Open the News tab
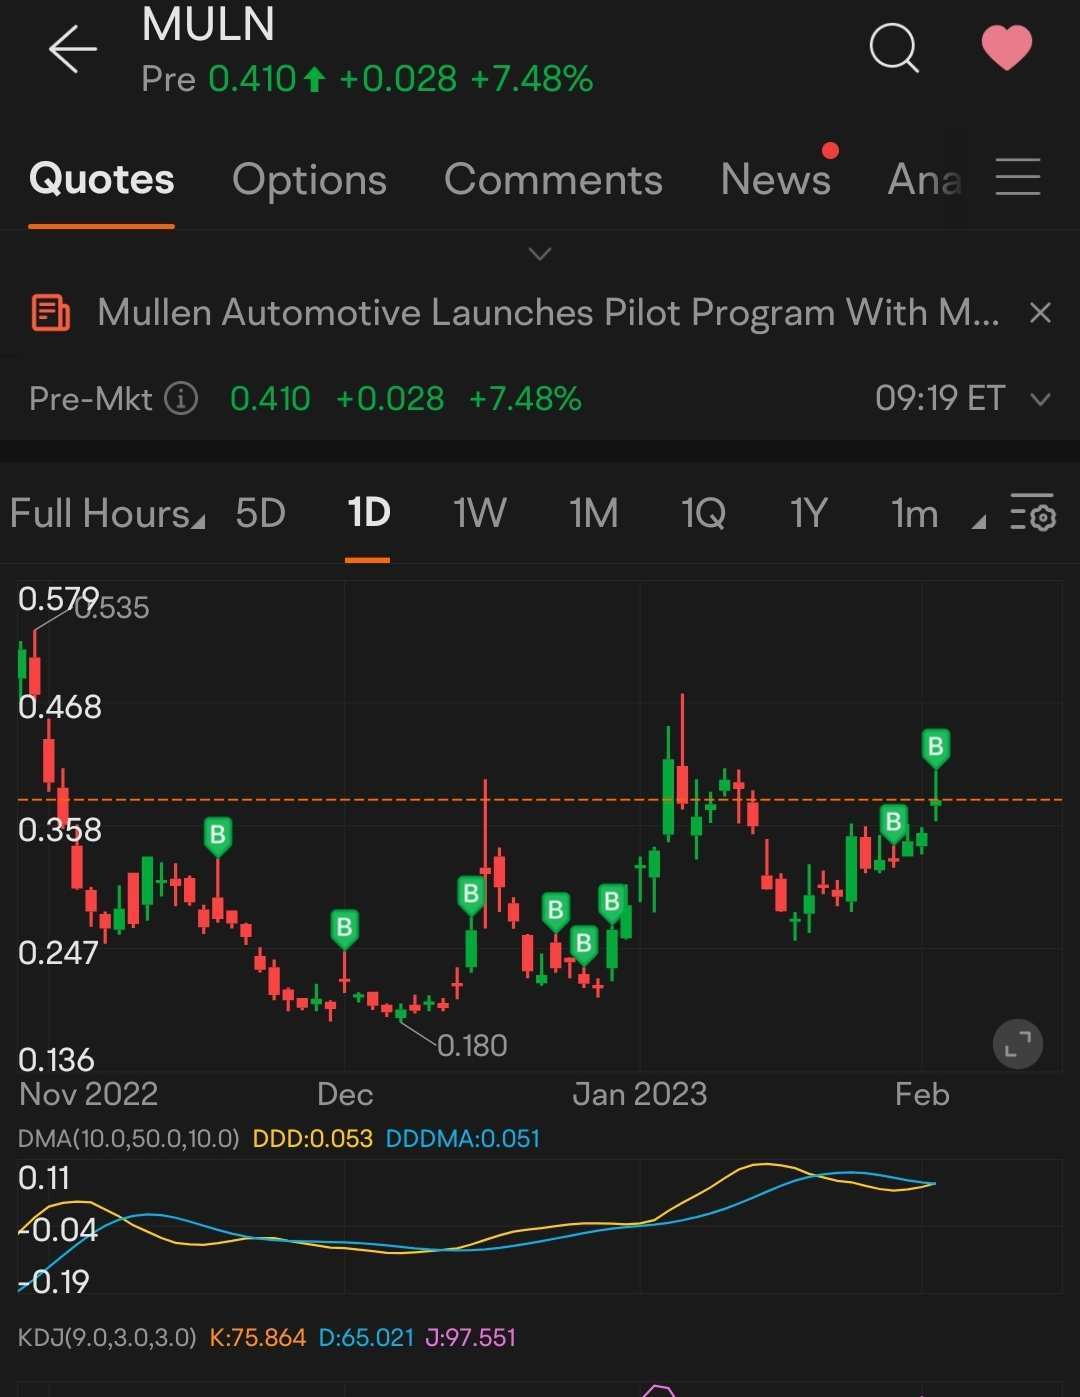Viewport: 1080px width, 1397px height. pyautogui.click(x=776, y=180)
